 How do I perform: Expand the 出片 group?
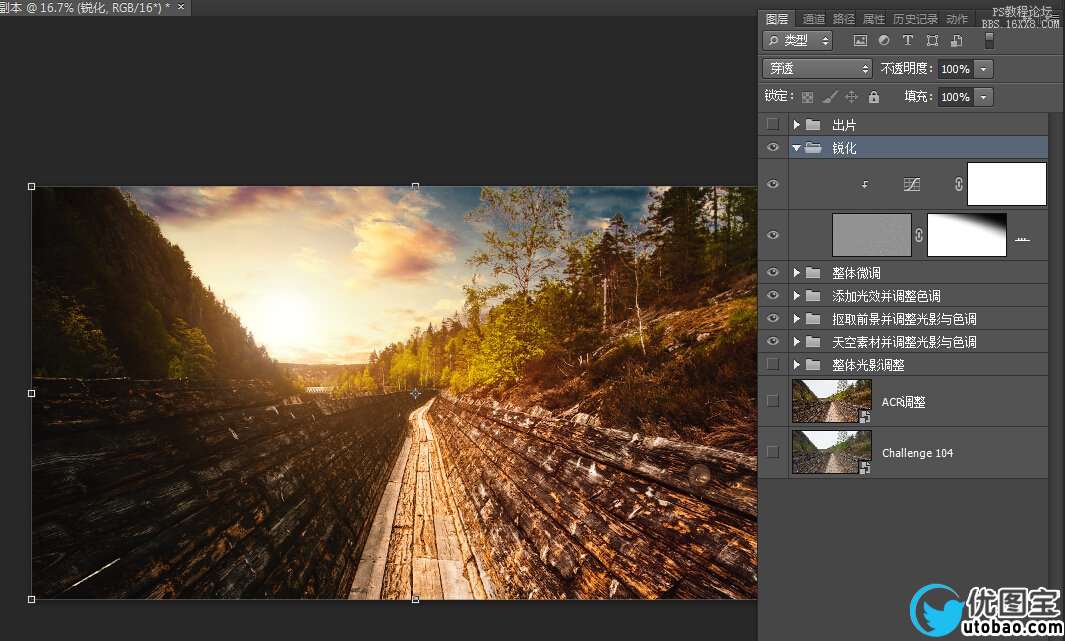pyautogui.click(x=797, y=125)
